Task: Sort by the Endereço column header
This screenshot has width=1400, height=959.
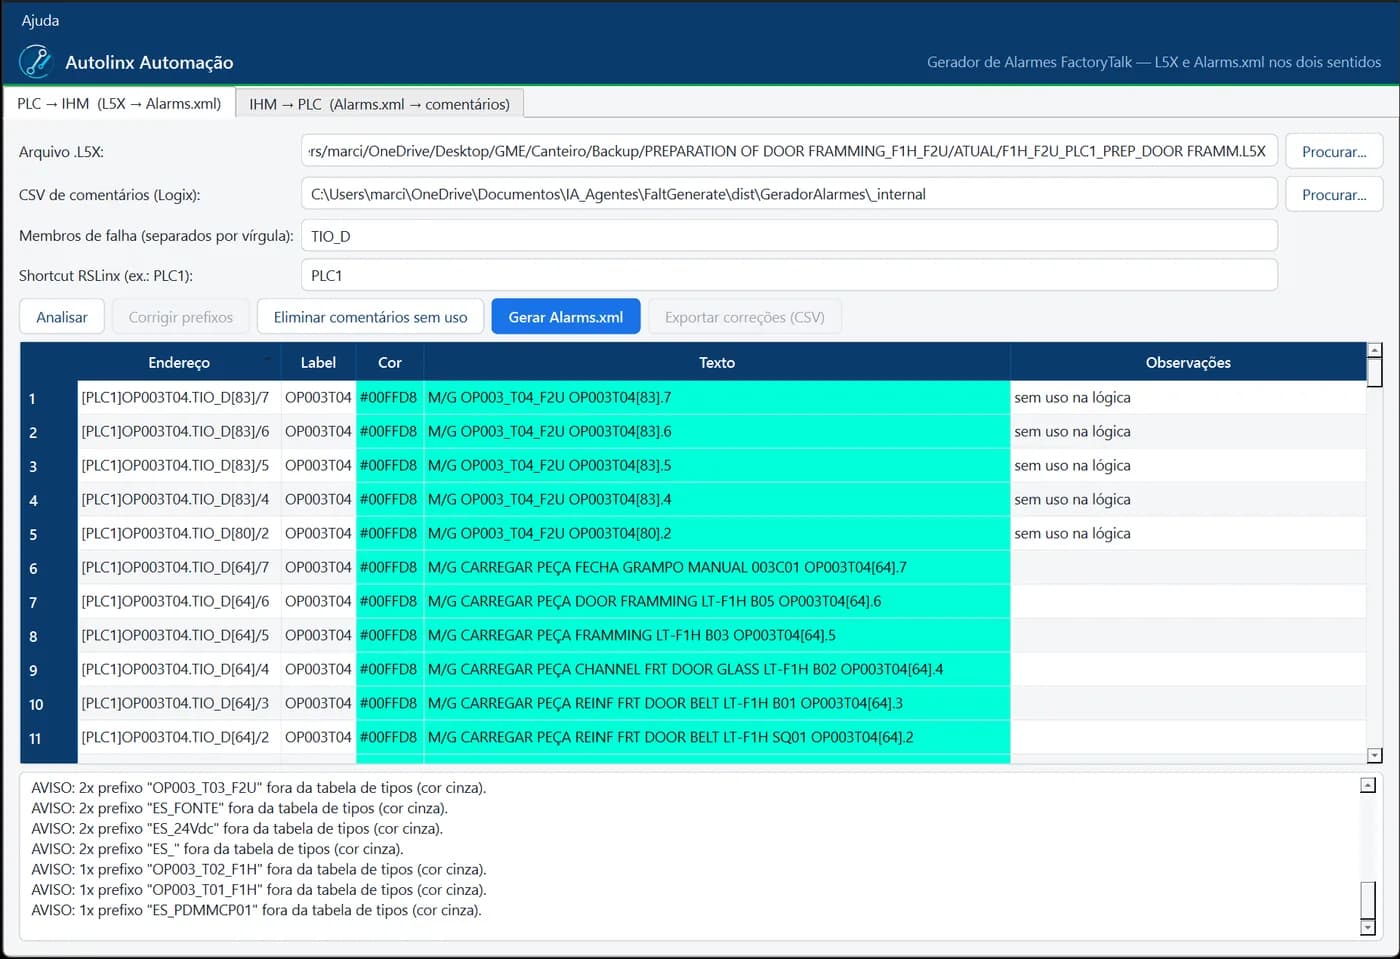Action: [x=179, y=362]
